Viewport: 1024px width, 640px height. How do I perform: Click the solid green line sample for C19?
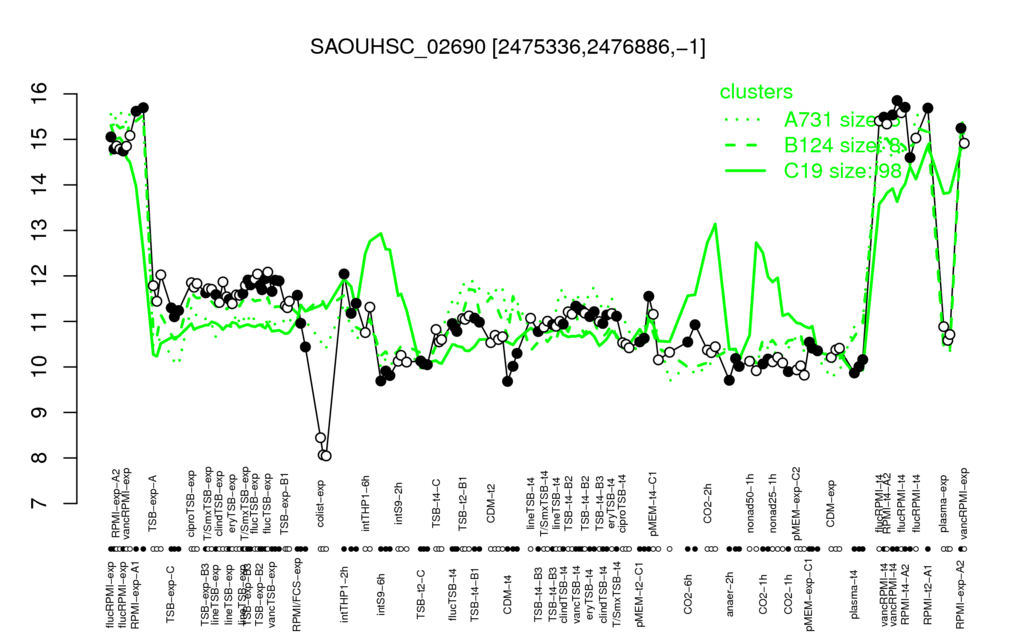coord(745,171)
